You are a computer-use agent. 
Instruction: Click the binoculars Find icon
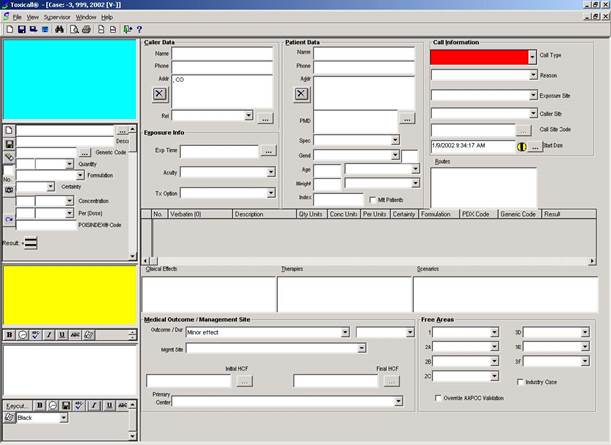point(59,30)
